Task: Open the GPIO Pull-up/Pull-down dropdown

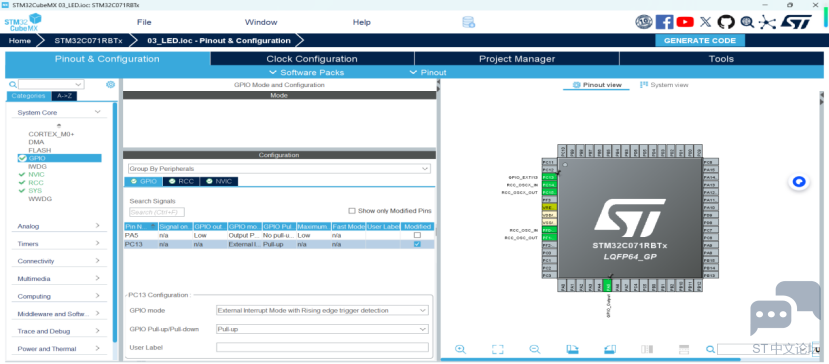Action: point(322,329)
